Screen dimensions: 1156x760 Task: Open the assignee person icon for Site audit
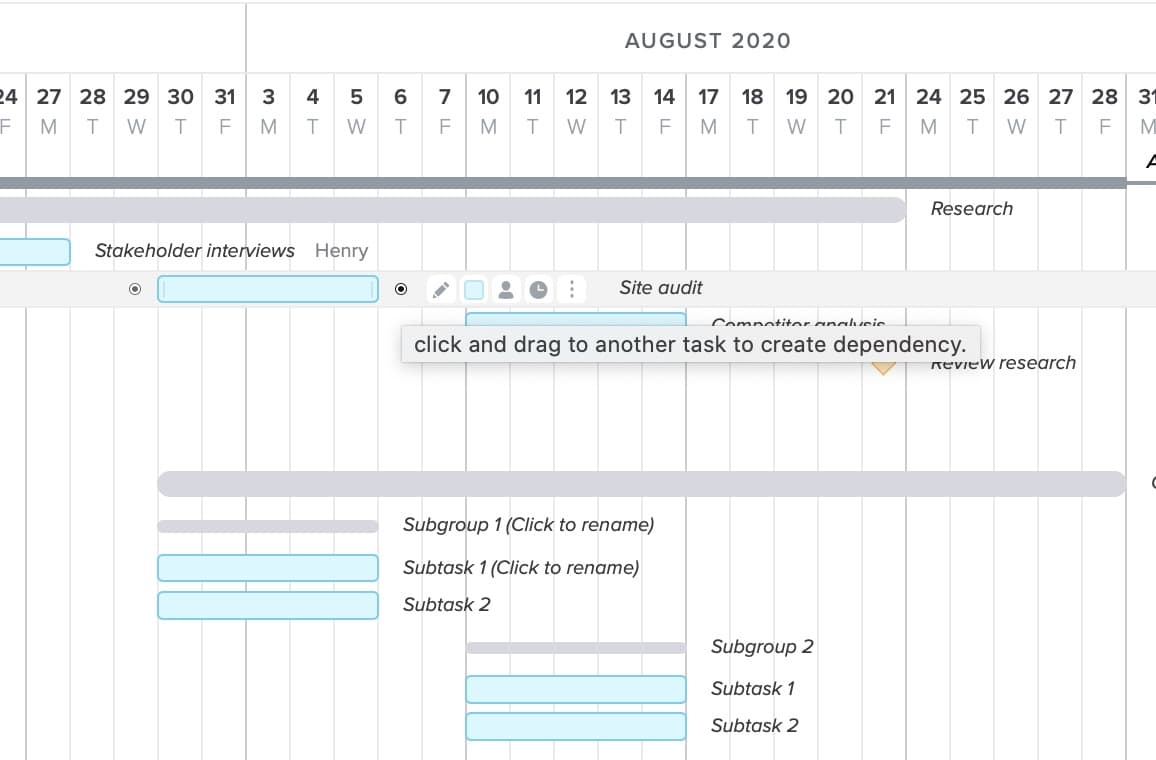pos(507,289)
